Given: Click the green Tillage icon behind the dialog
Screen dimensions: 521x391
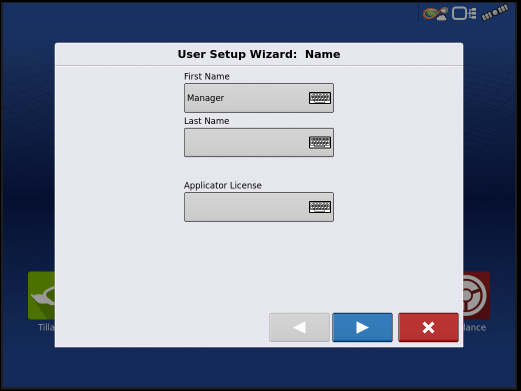Looking at the screenshot, I should click(x=41, y=296).
